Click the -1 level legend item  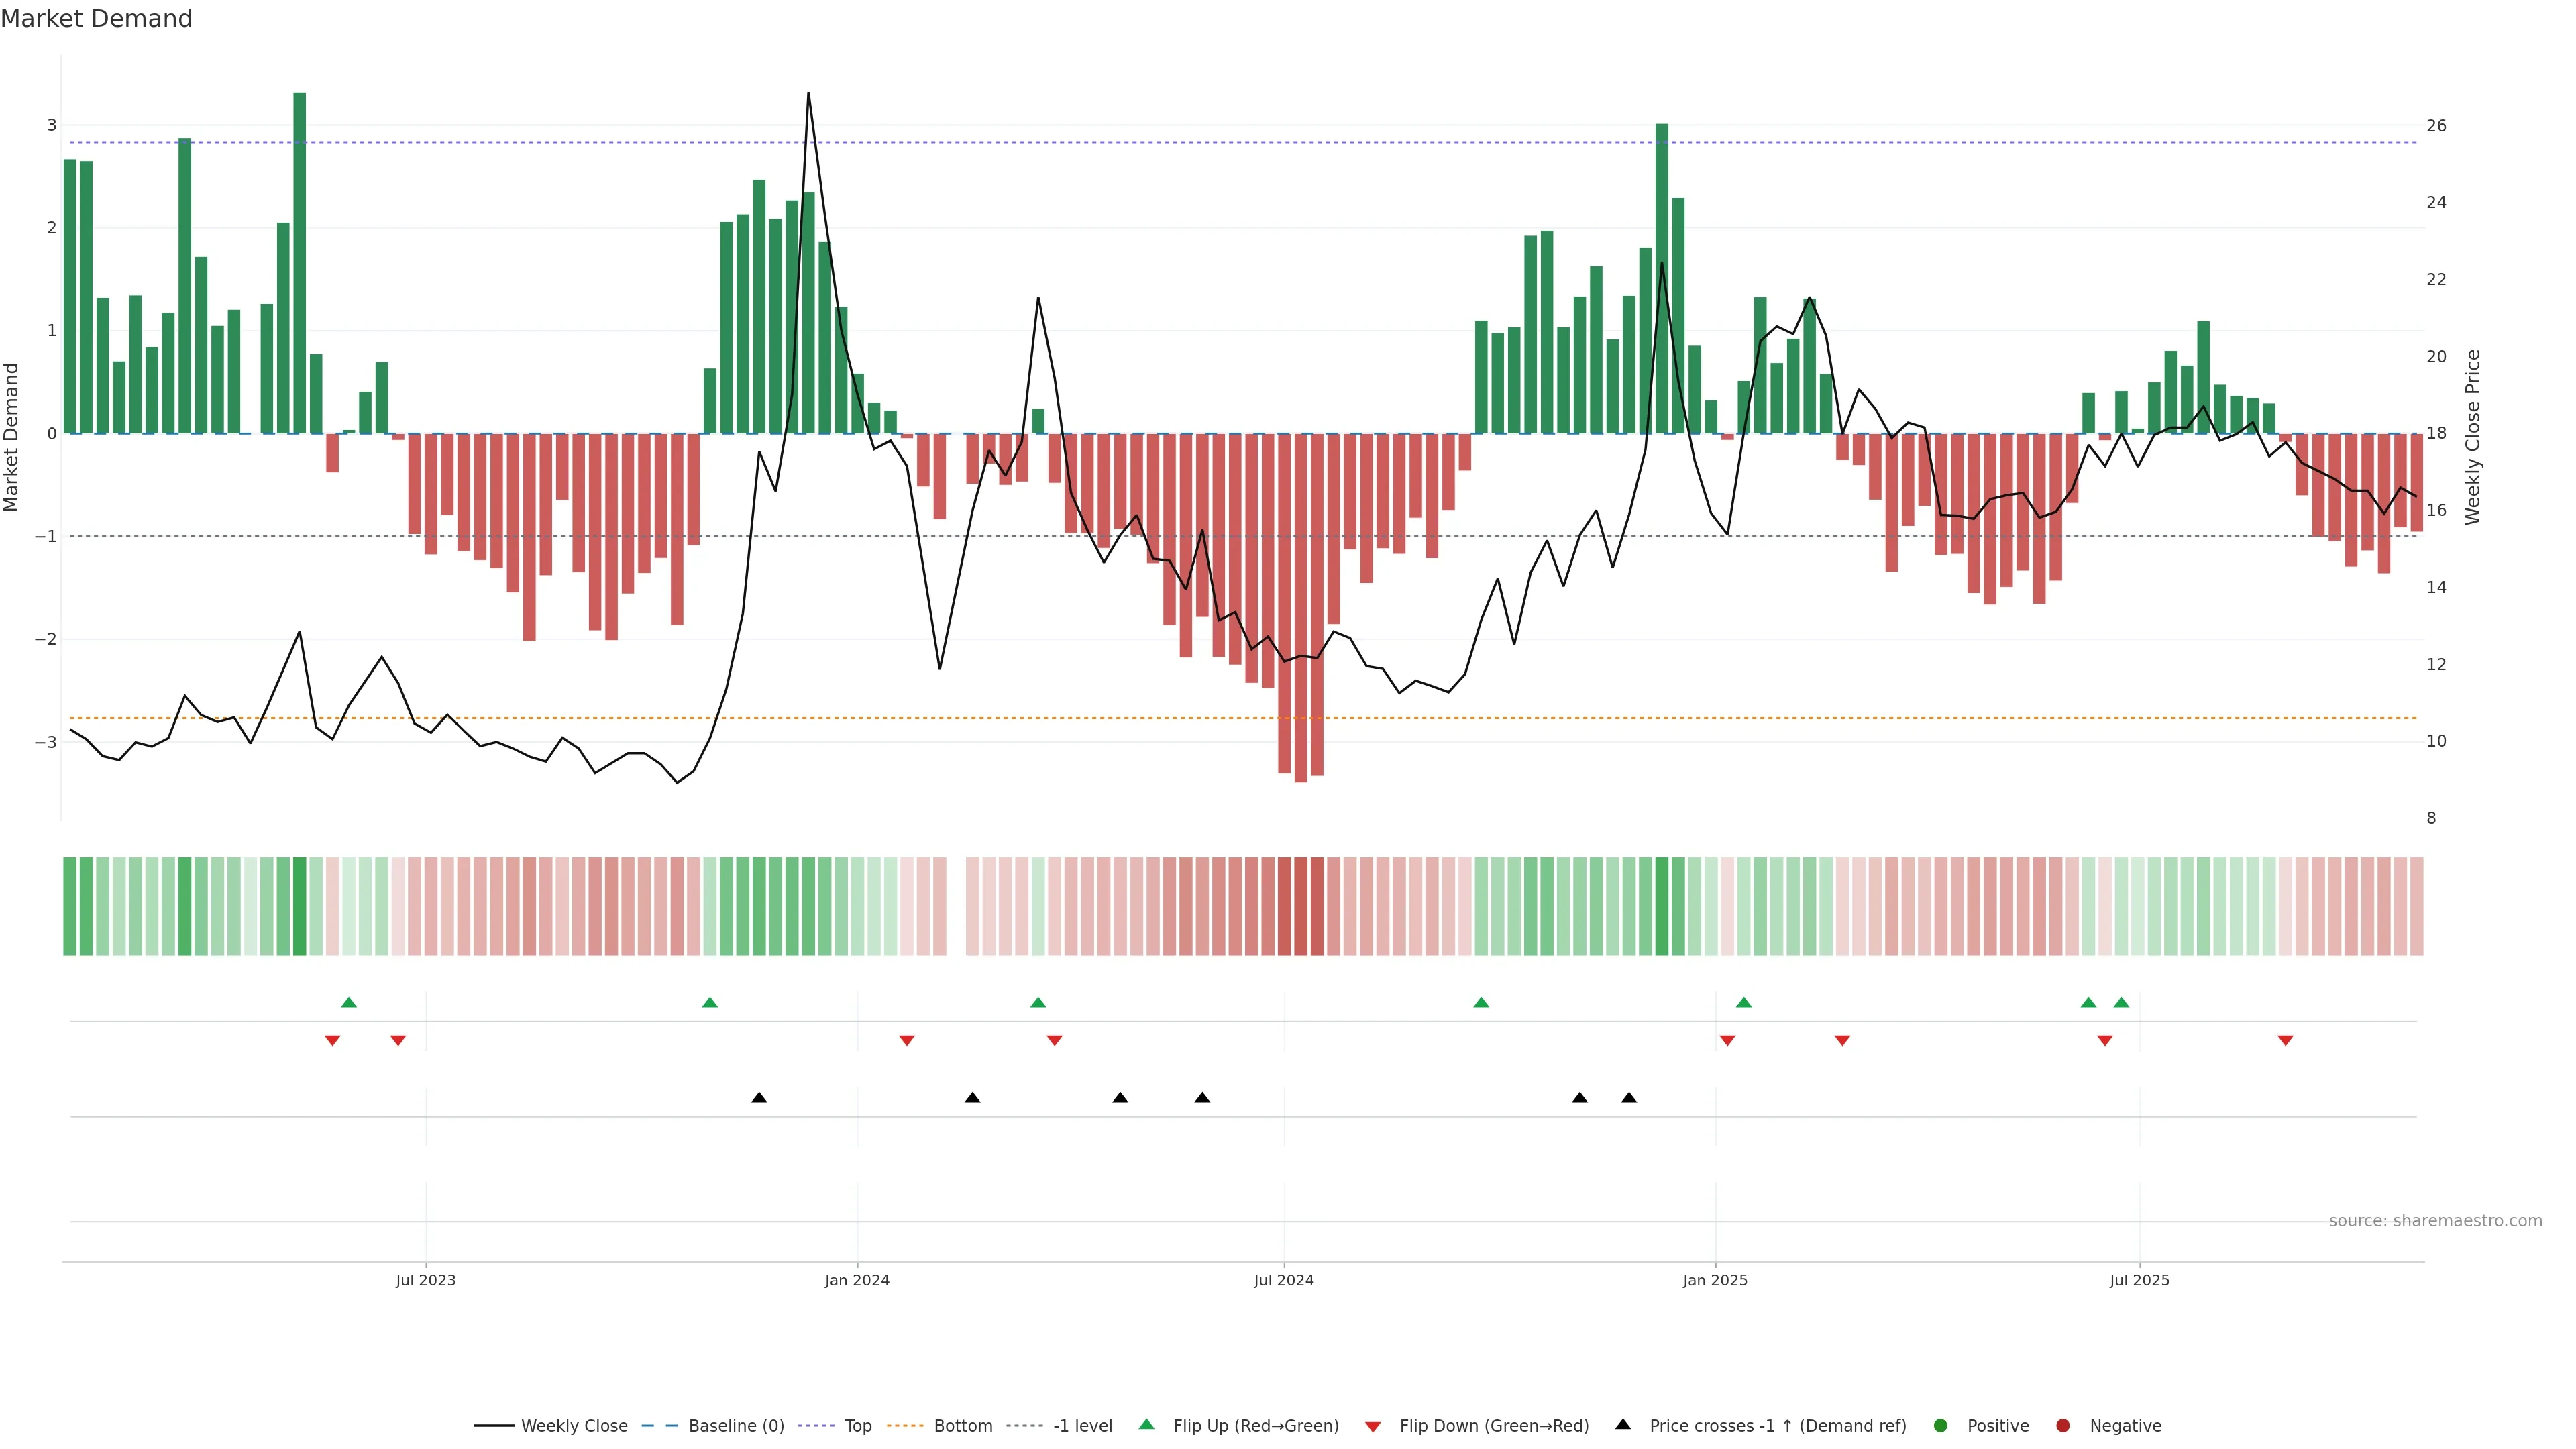pos(1082,1426)
